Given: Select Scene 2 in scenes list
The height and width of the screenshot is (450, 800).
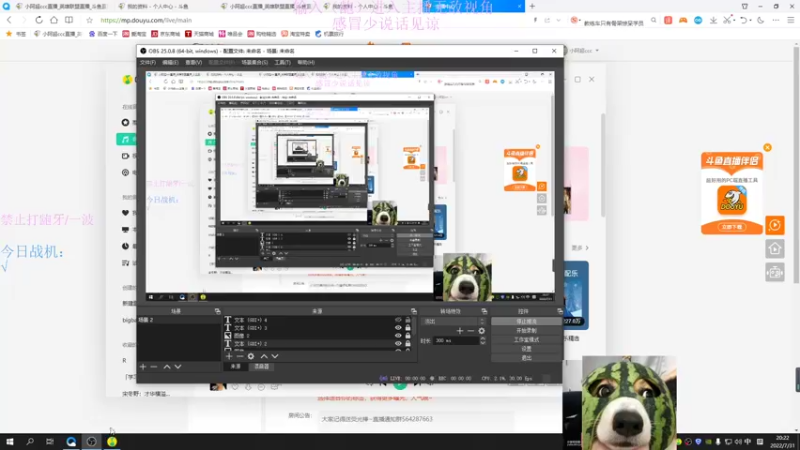Looking at the screenshot, I should (179, 320).
